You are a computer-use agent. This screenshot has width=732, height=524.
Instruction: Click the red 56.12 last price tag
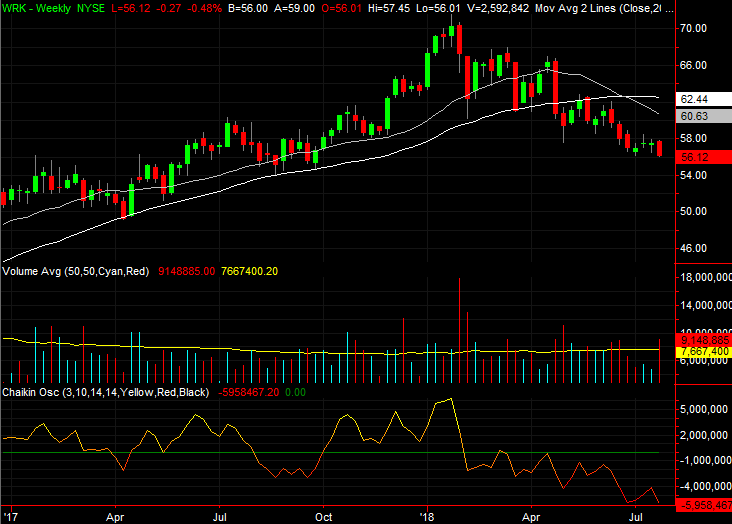tap(704, 157)
